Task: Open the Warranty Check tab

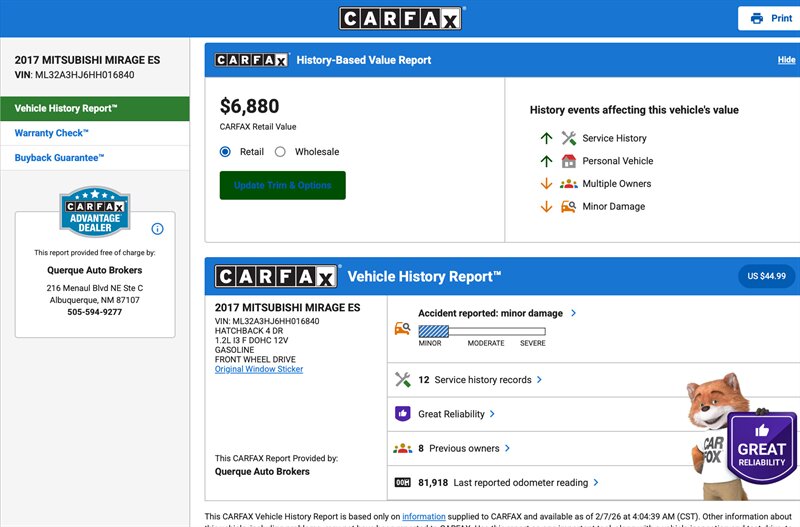Action: 52,133
